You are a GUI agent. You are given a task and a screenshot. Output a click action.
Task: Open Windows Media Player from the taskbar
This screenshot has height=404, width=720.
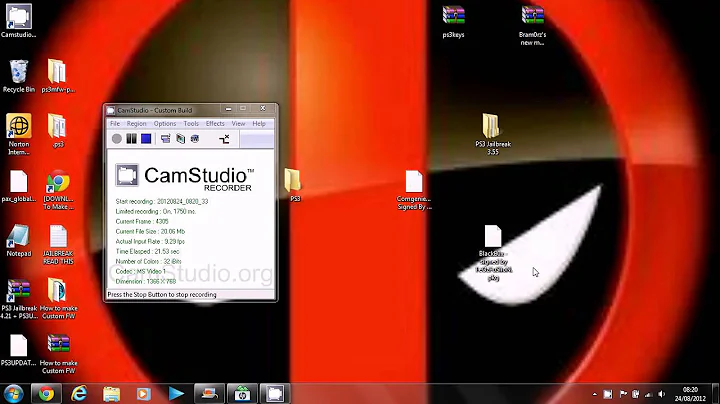[x=143, y=393]
